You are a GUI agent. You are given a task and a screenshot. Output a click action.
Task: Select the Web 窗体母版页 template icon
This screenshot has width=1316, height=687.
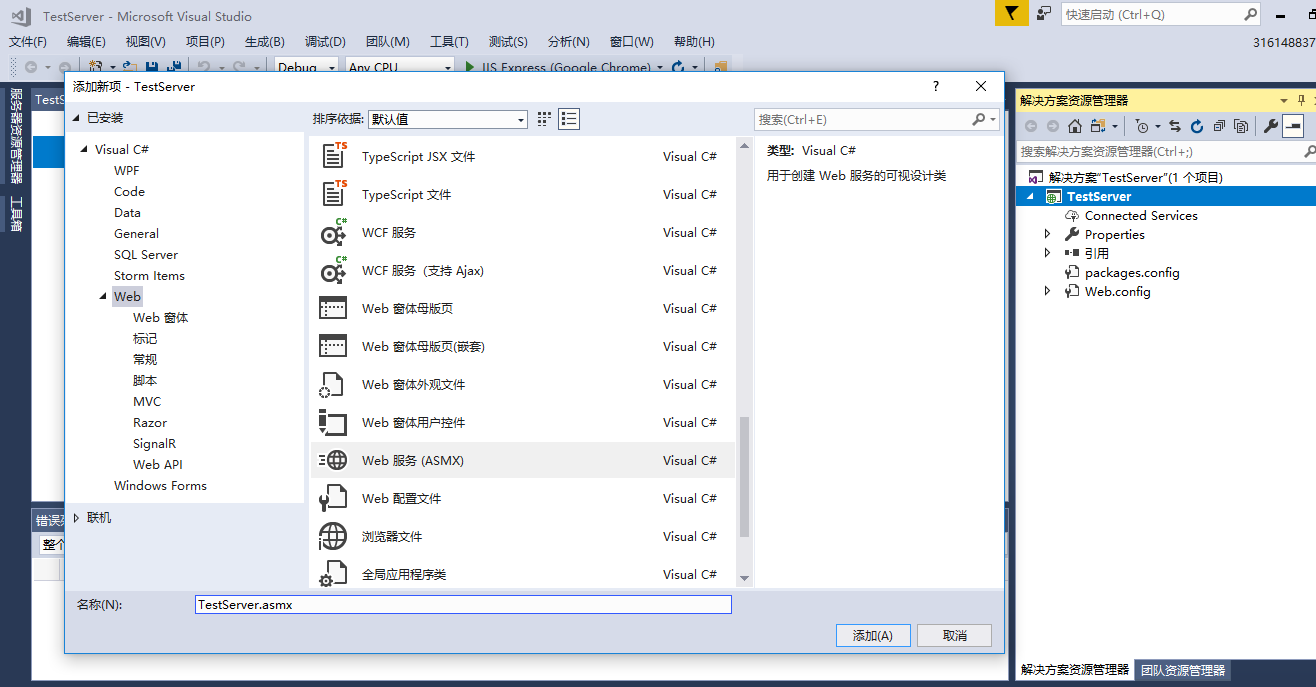(333, 308)
